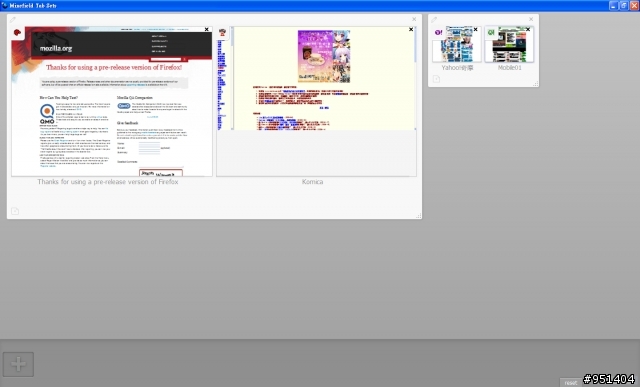This screenshot has height=387, width=640.
Task: Close the Komica tab thumbnail
Action: click(411, 29)
